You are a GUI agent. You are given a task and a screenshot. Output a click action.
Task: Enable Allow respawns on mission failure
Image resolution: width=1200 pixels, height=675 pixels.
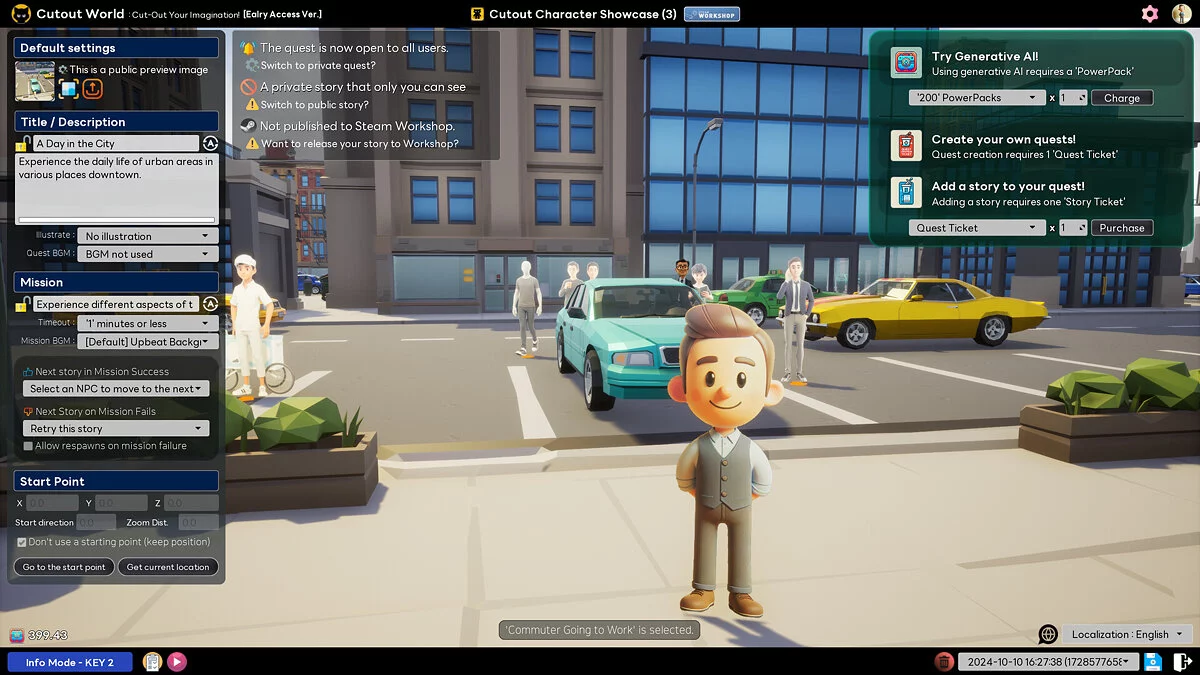(28, 446)
